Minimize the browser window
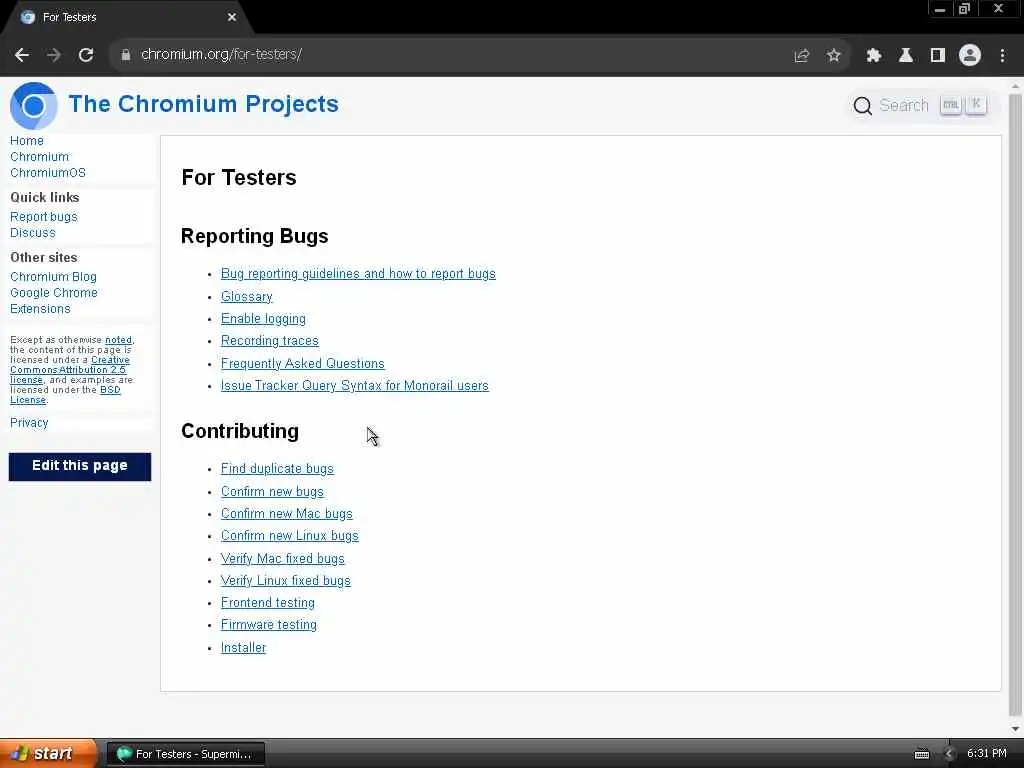 coord(940,8)
